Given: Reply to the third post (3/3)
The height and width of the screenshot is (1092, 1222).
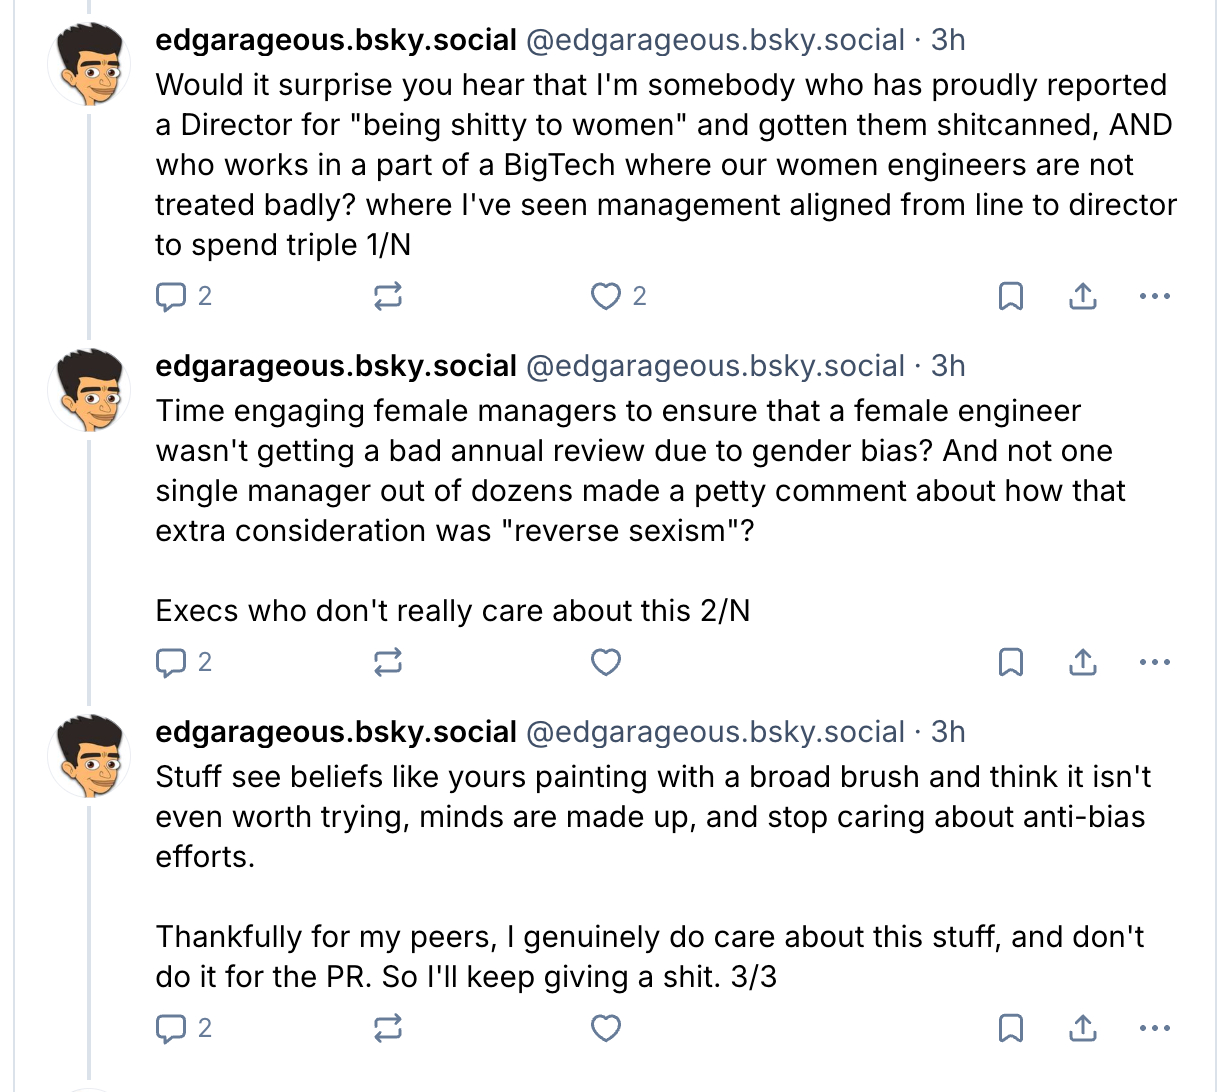Looking at the screenshot, I should pyautogui.click(x=172, y=1028).
